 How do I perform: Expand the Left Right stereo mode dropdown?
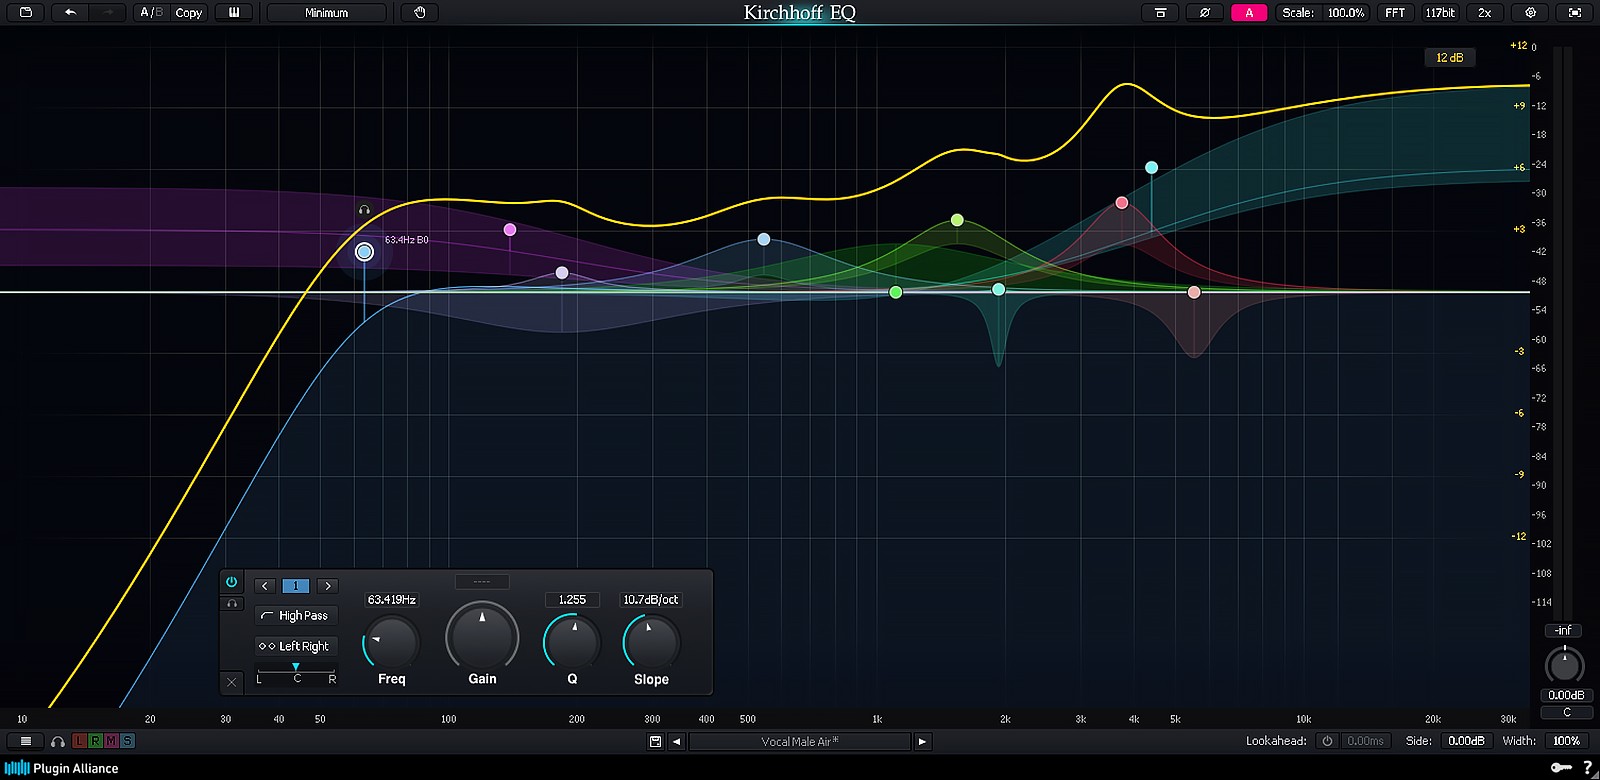pos(296,646)
